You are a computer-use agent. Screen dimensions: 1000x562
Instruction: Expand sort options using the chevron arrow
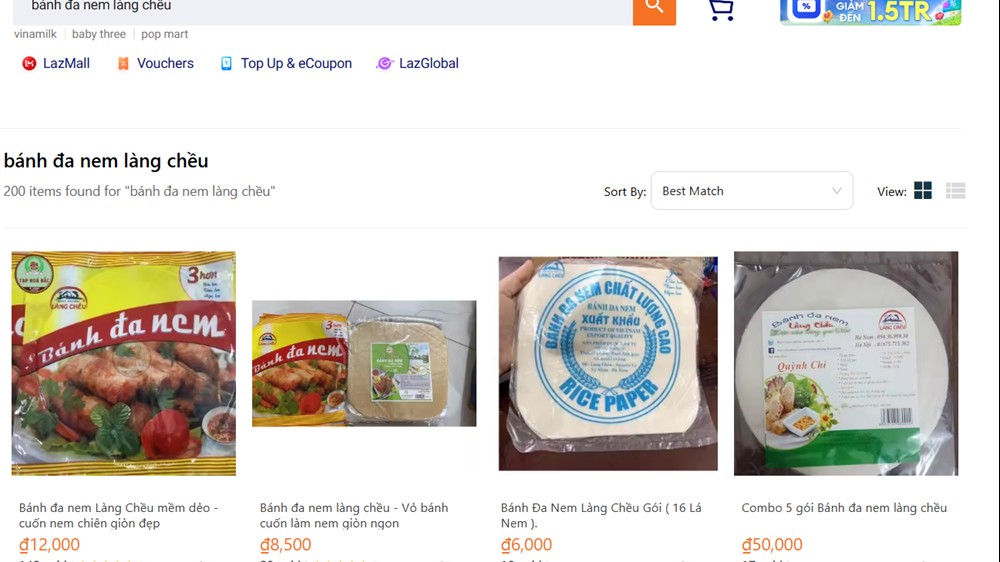click(x=837, y=191)
